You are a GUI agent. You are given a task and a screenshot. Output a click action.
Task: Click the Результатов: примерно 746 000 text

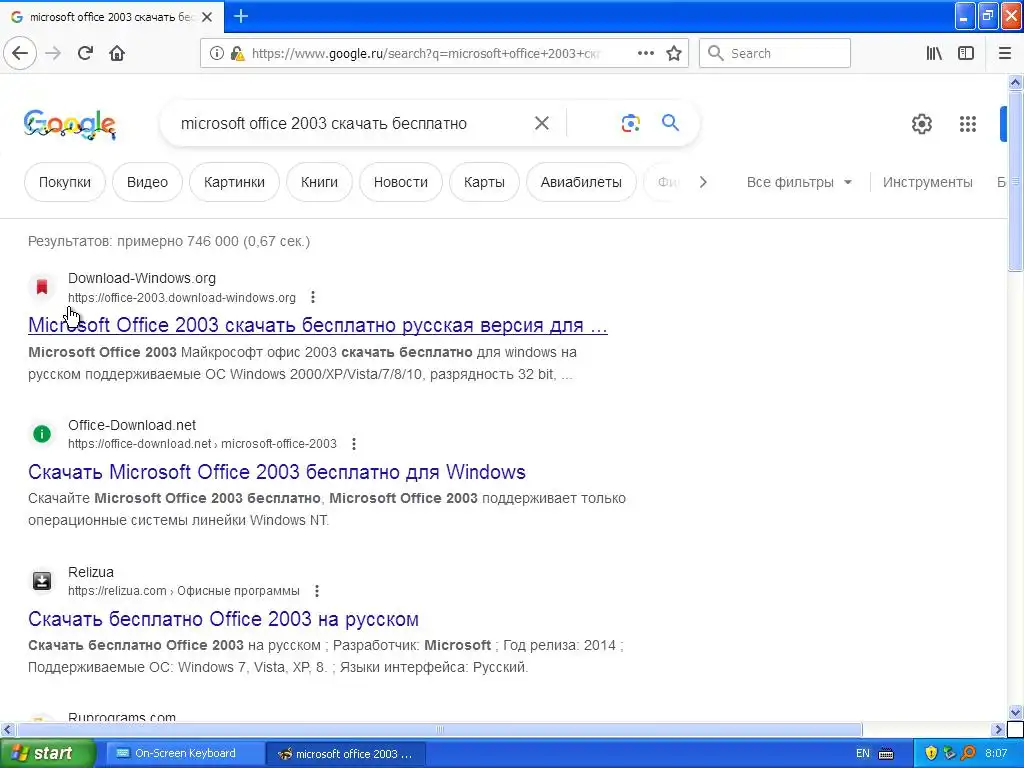tap(169, 241)
